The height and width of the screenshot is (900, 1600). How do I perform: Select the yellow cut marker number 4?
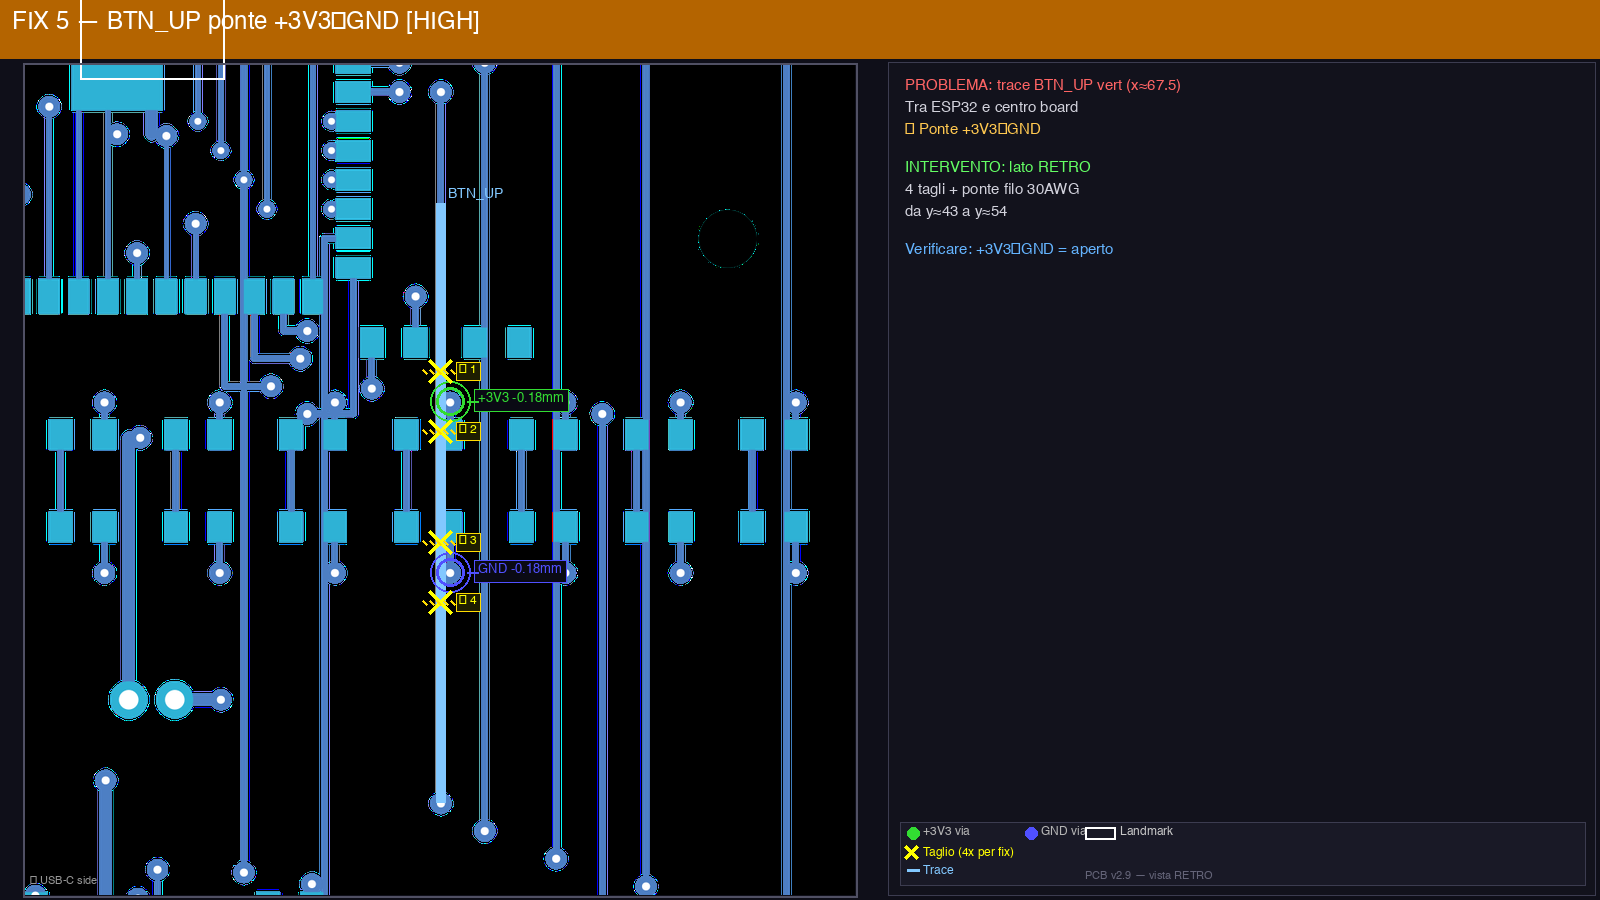[x=440, y=602]
